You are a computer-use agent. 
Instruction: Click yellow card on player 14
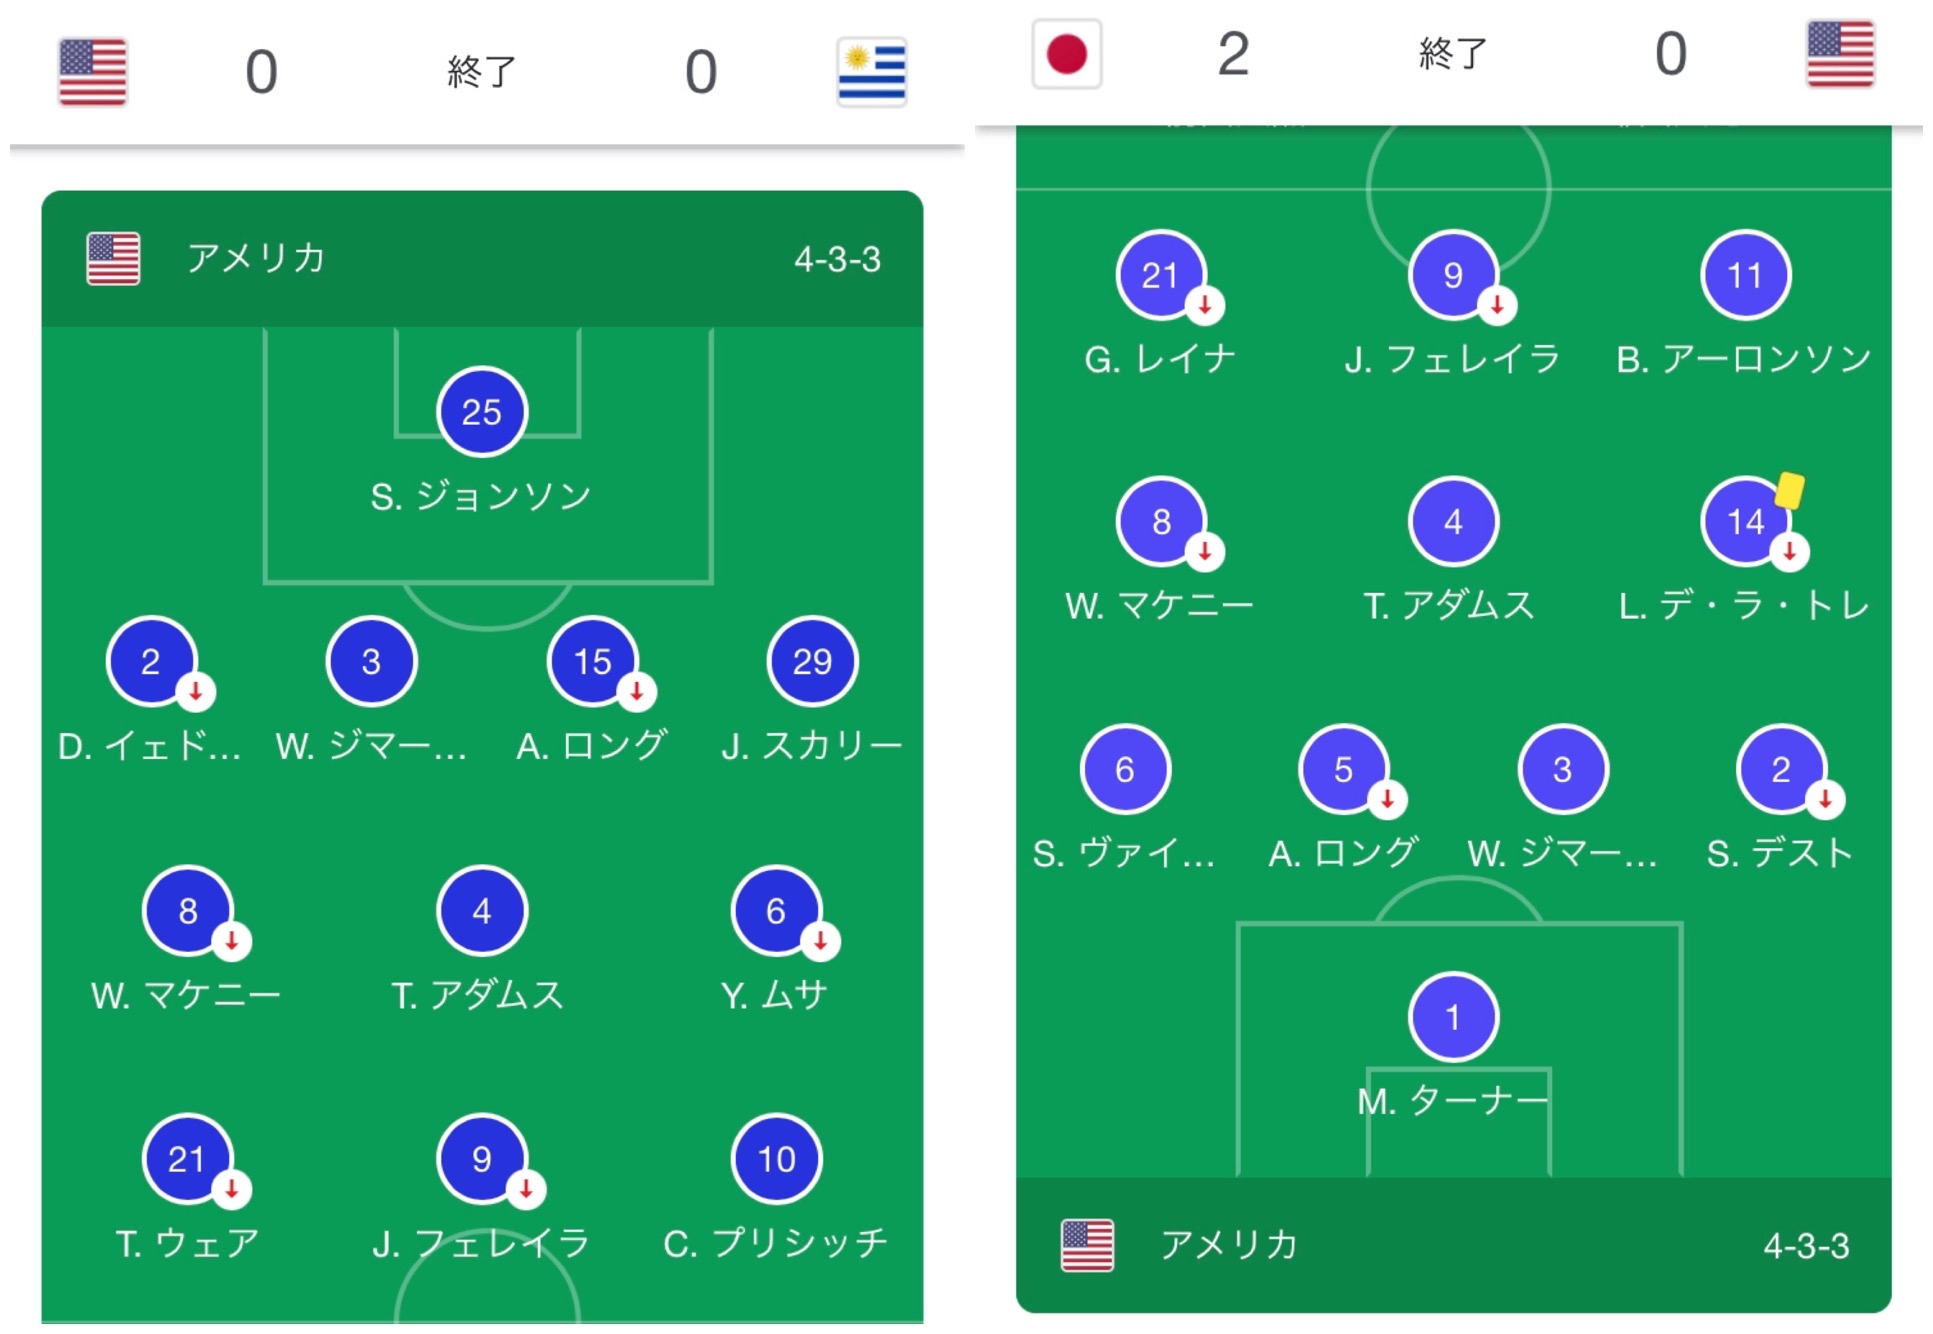[1789, 491]
